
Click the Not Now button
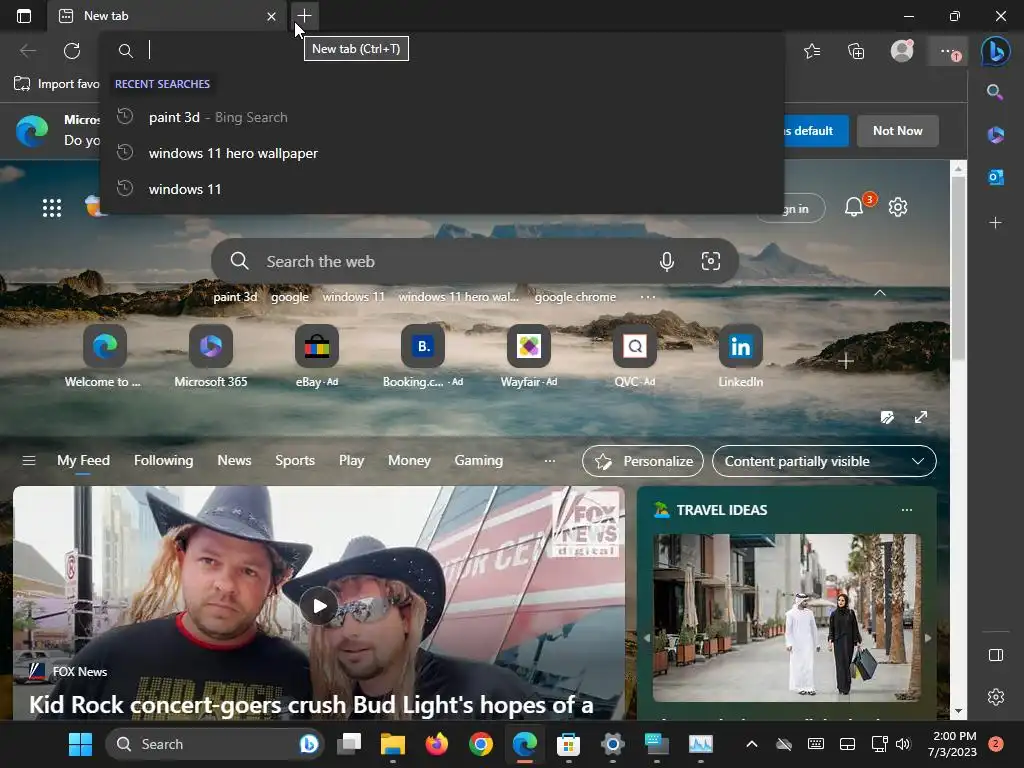click(x=897, y=131)
